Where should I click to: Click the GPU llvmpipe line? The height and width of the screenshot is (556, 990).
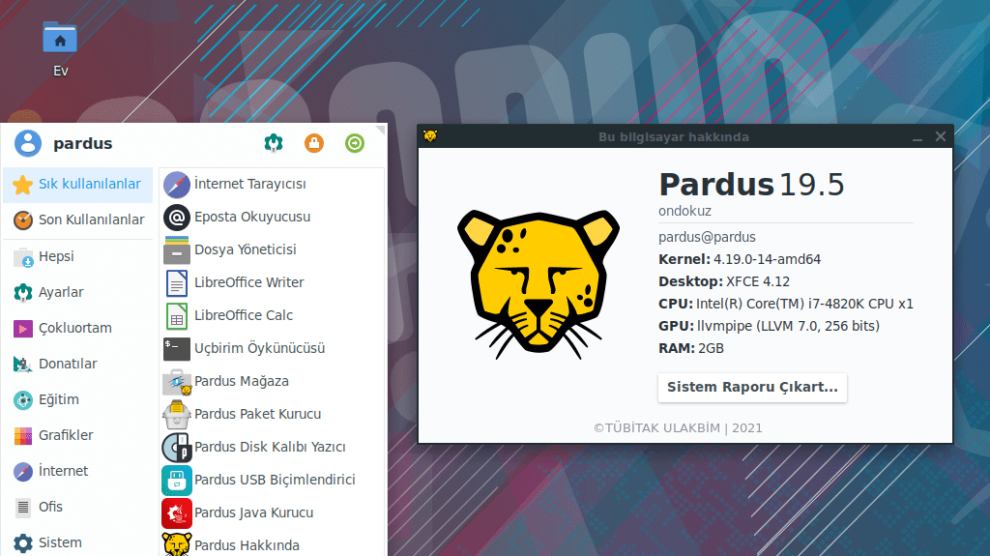769,326
